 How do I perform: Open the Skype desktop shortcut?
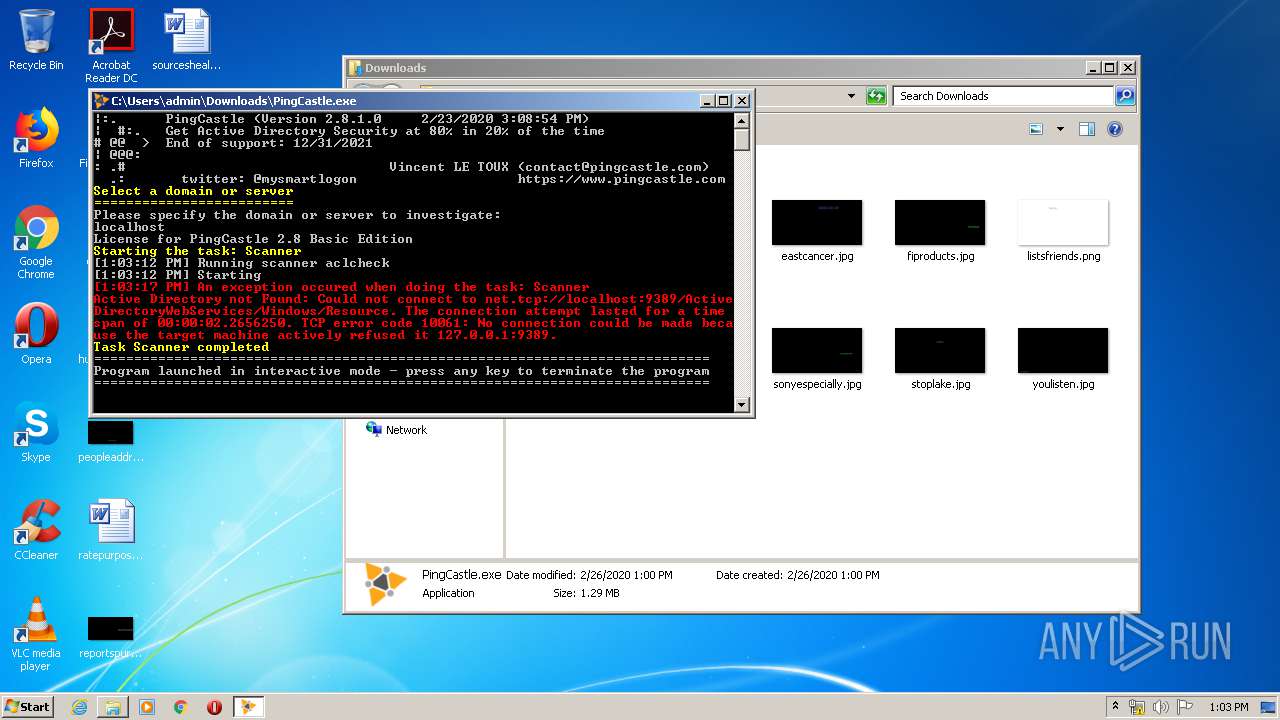pyautogui.click(x=36, y=432)
